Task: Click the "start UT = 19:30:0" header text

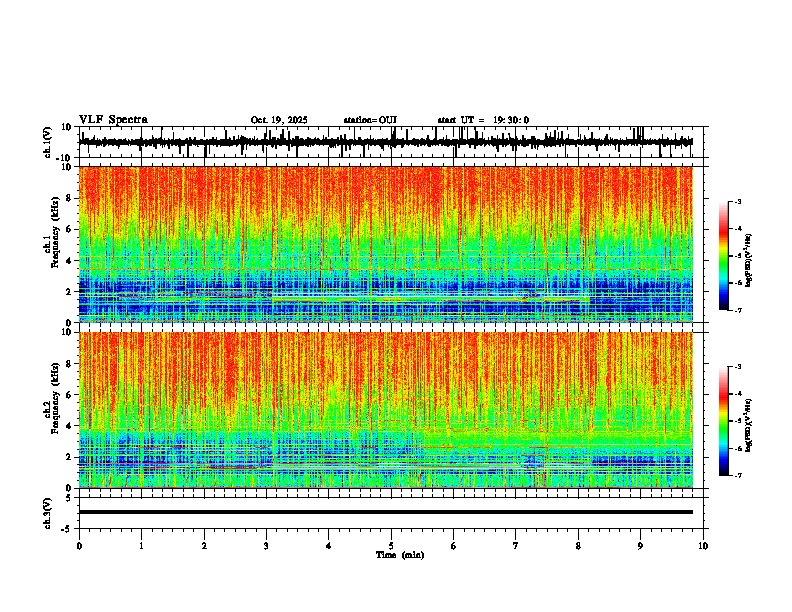Action: point(483,120)
